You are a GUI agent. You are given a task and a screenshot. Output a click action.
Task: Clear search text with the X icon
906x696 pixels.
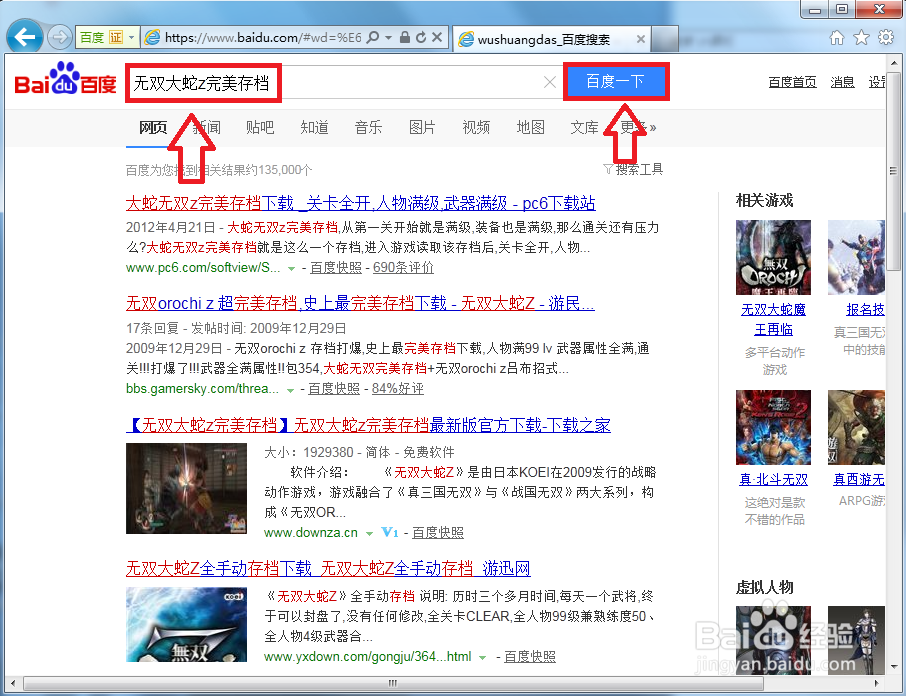tap(549, 83)
